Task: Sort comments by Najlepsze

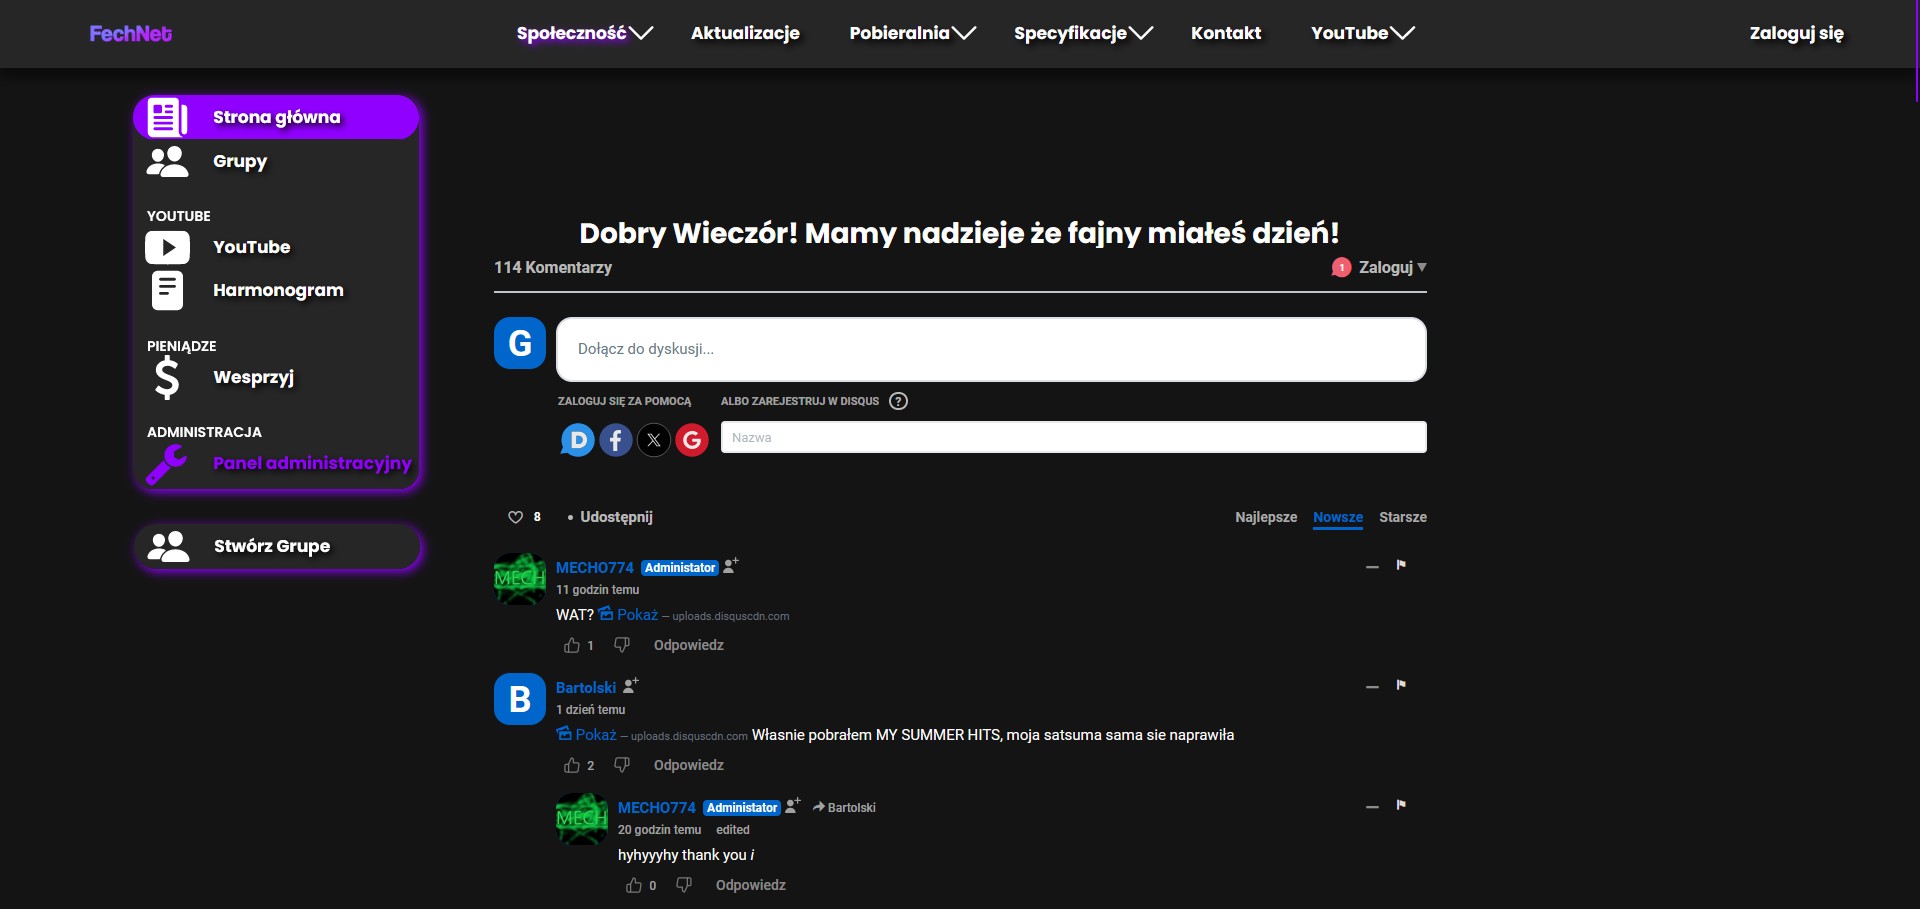Action: 1265,517
